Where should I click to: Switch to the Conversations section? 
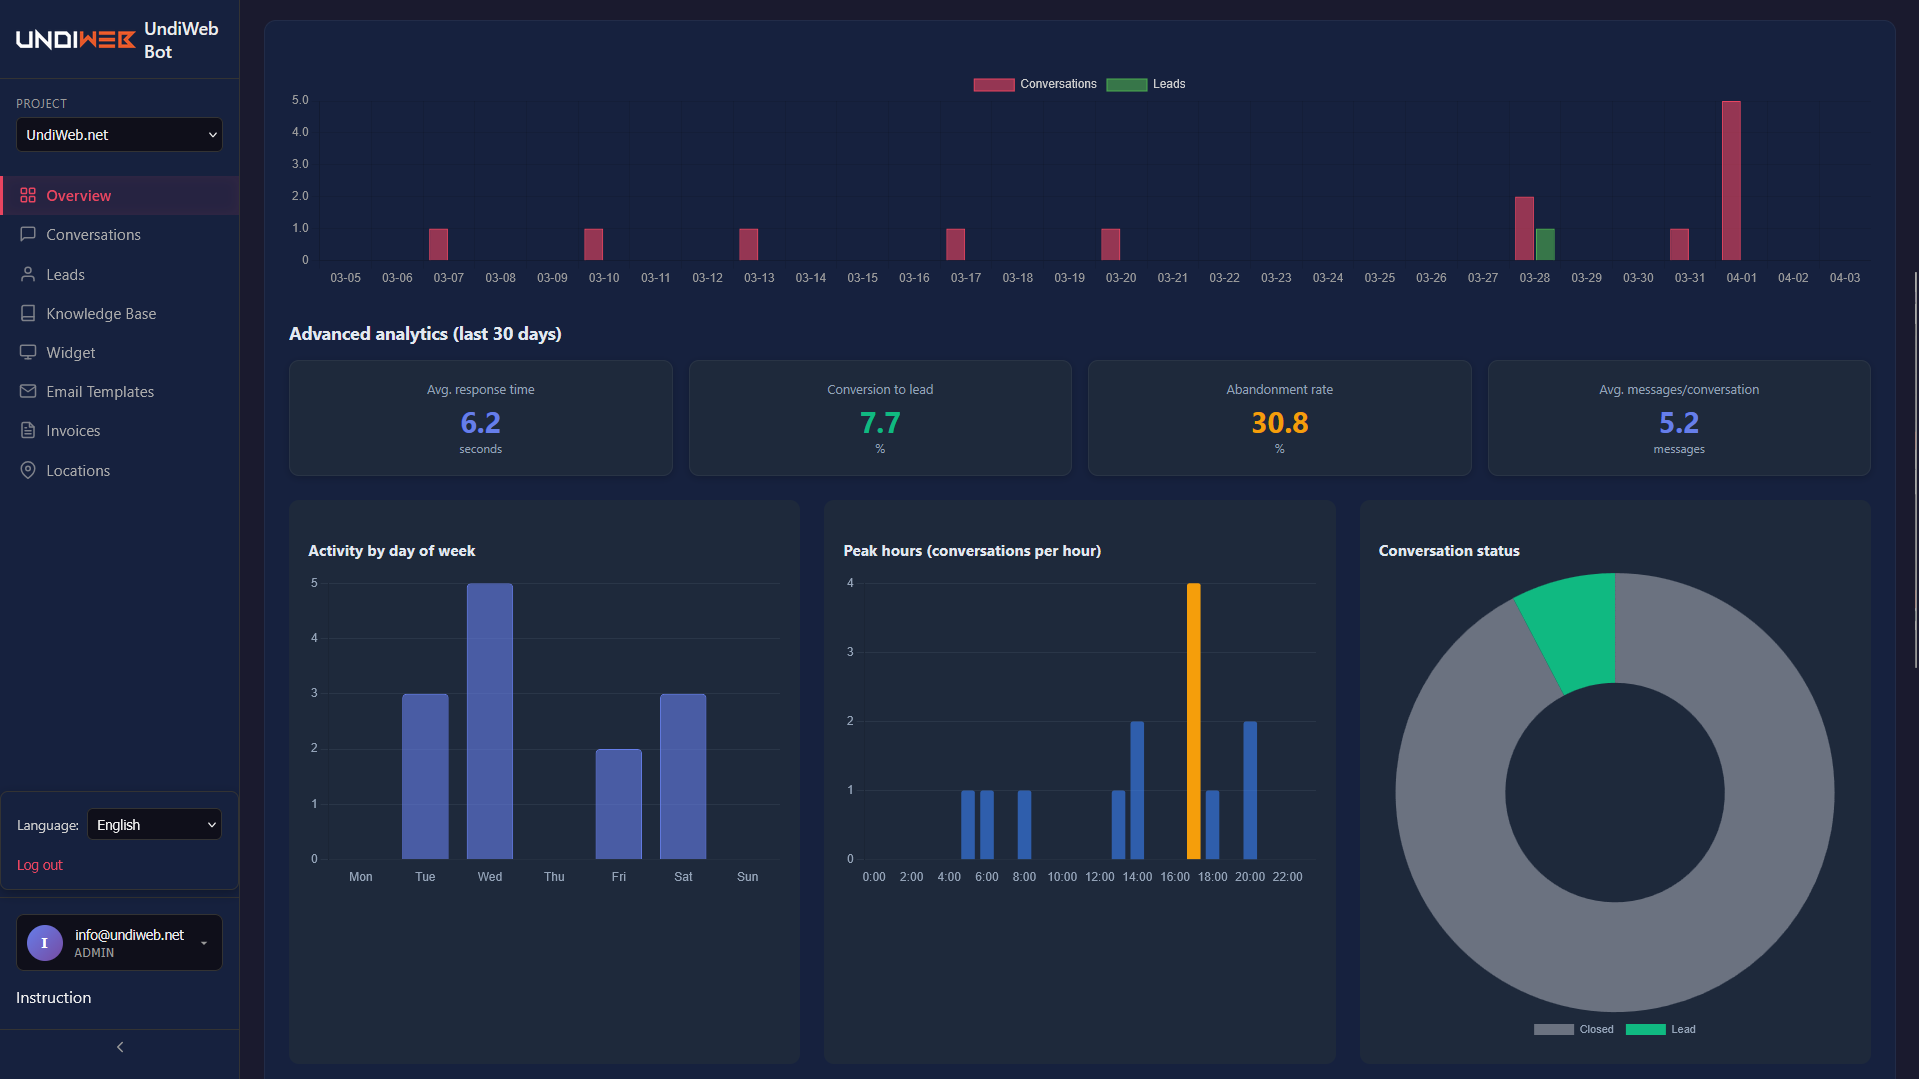93,234
